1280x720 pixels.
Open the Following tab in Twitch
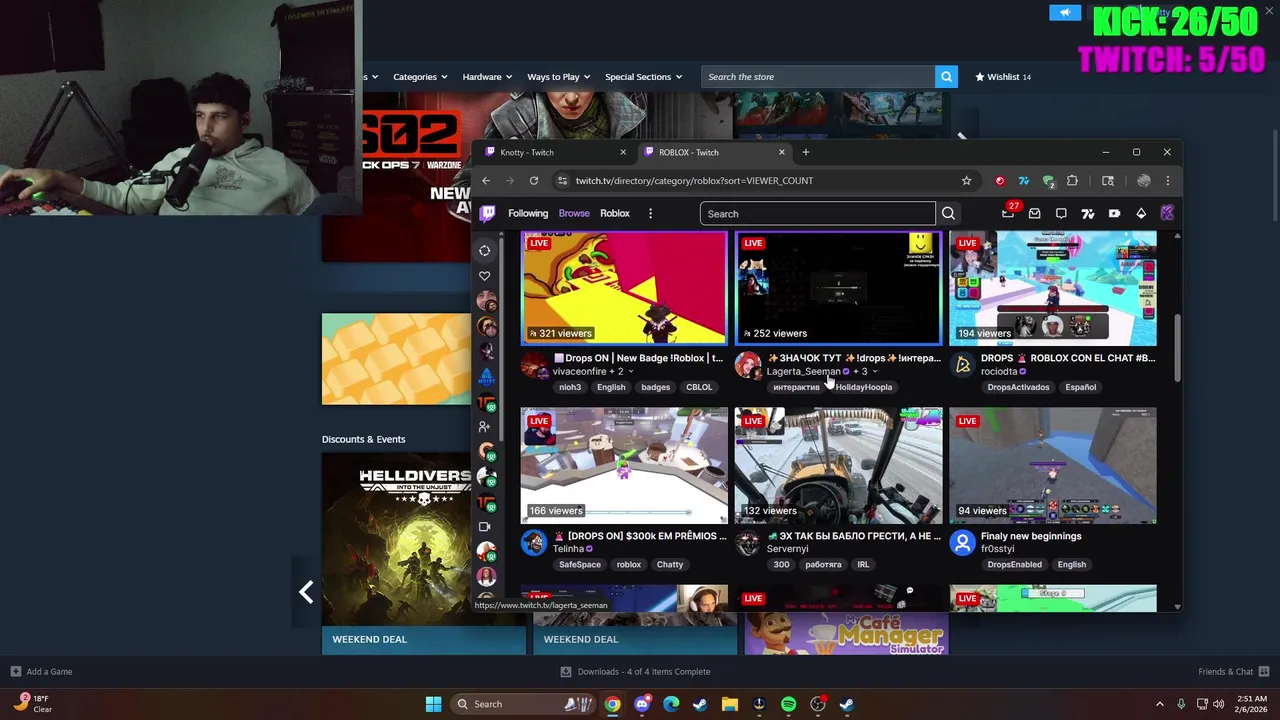pos(528,213)
